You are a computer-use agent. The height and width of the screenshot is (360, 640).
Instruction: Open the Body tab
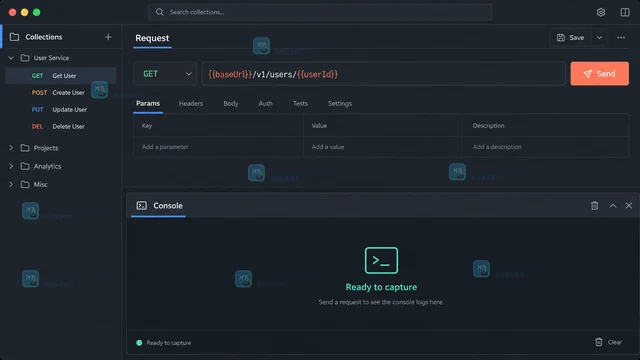coord(231,104)
